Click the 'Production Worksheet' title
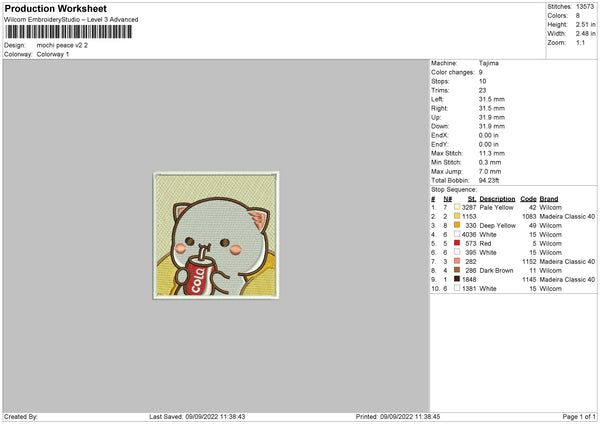The image size is (600, 424). (x=55, y=8)
